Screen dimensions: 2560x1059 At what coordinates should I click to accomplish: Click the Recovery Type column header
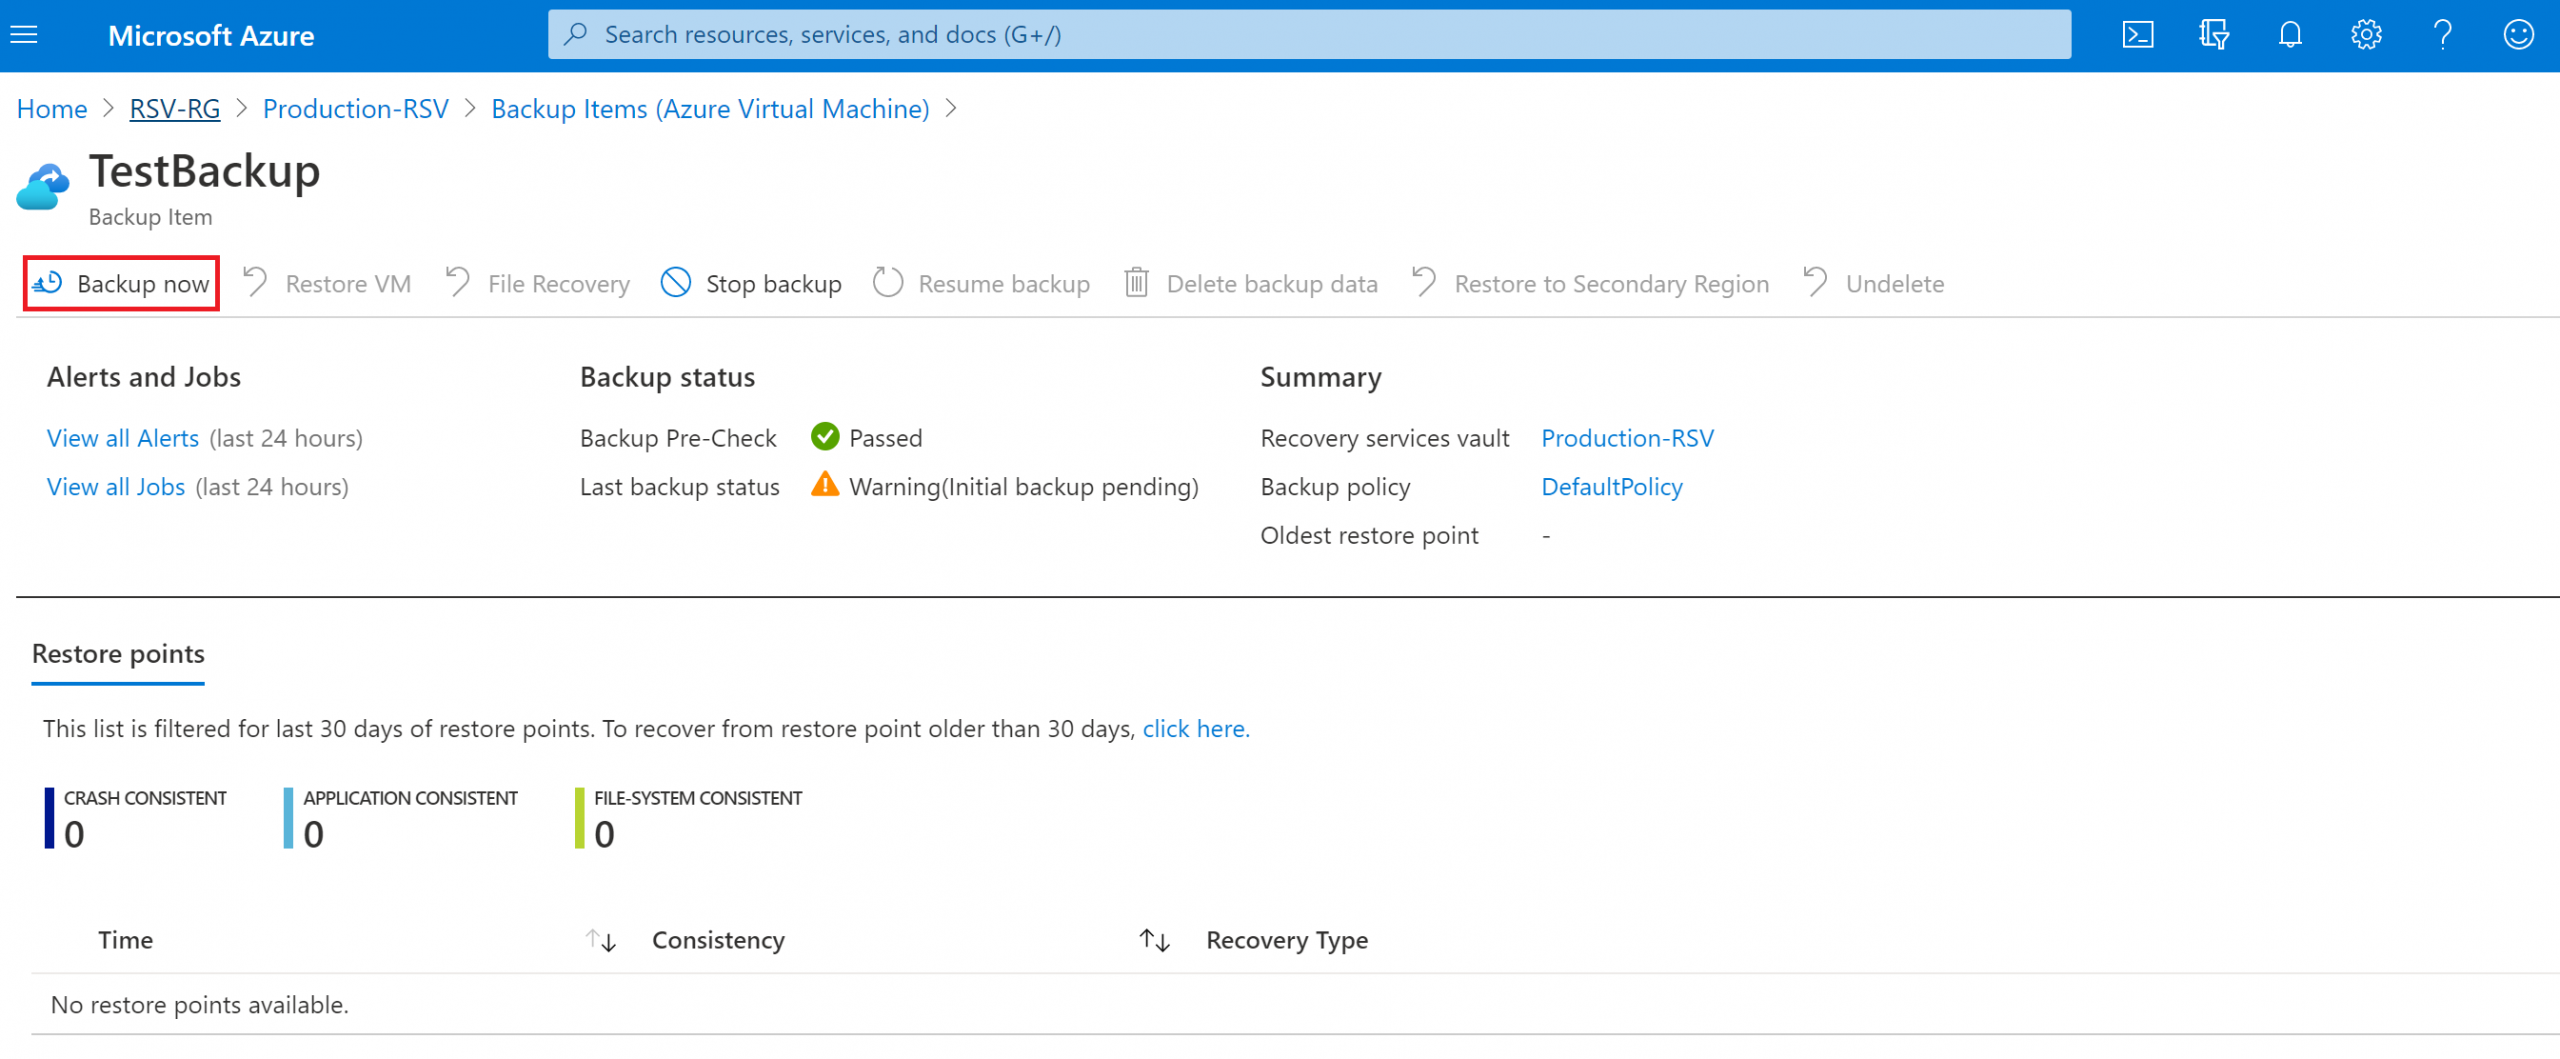tap(1287, 940)
